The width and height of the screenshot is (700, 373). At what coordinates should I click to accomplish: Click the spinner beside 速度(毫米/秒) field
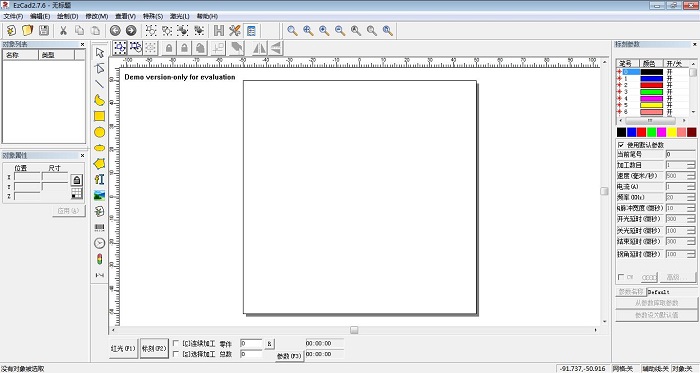pos(691,176)
